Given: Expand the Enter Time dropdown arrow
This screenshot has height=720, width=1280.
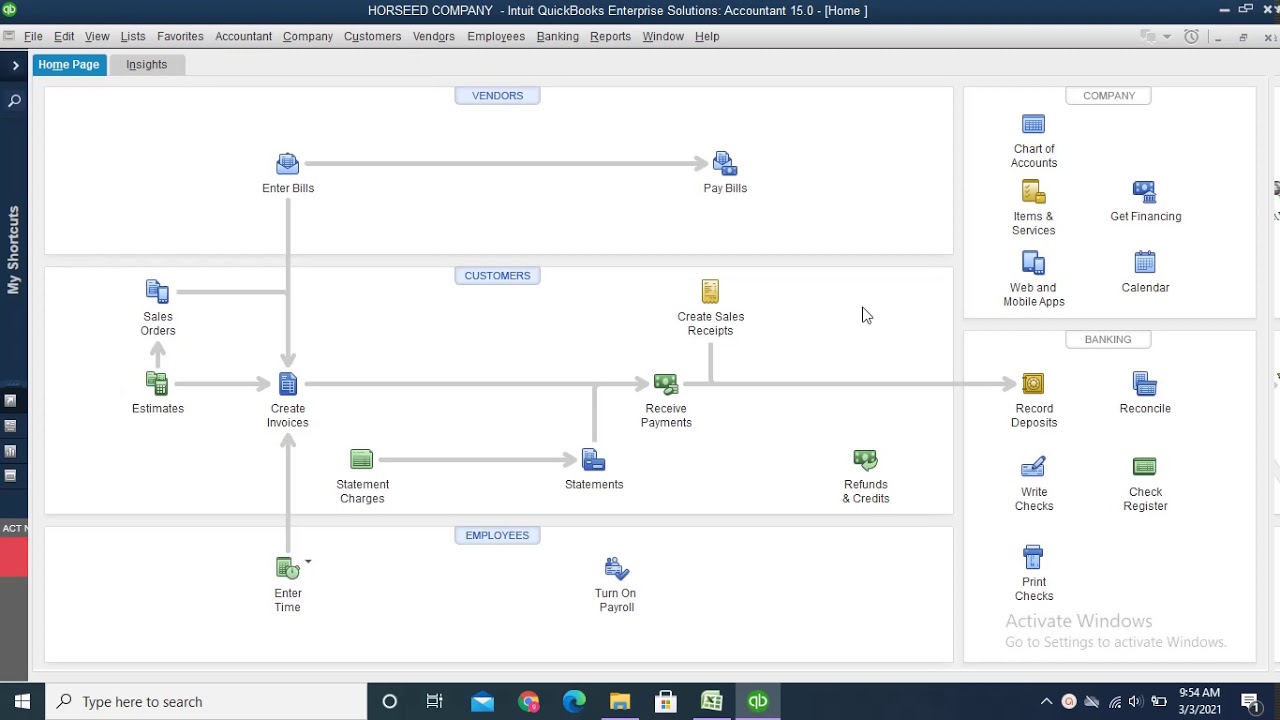Looking at the screenshot, I should click(x=308, y=562).
